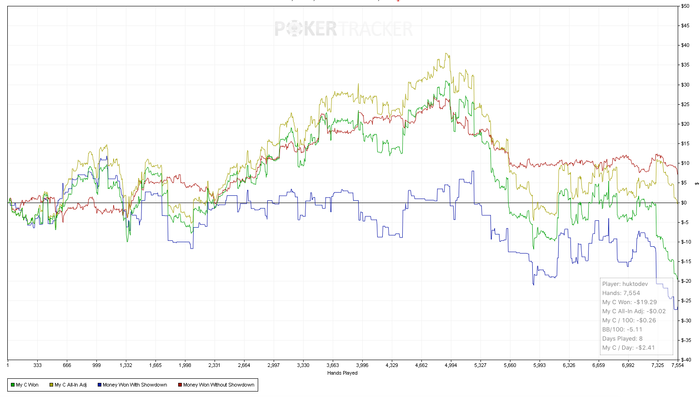This screenshot has height=397, width=700.
Task: Click the 1,998 x-axis tick label
Action: (185, 365)
